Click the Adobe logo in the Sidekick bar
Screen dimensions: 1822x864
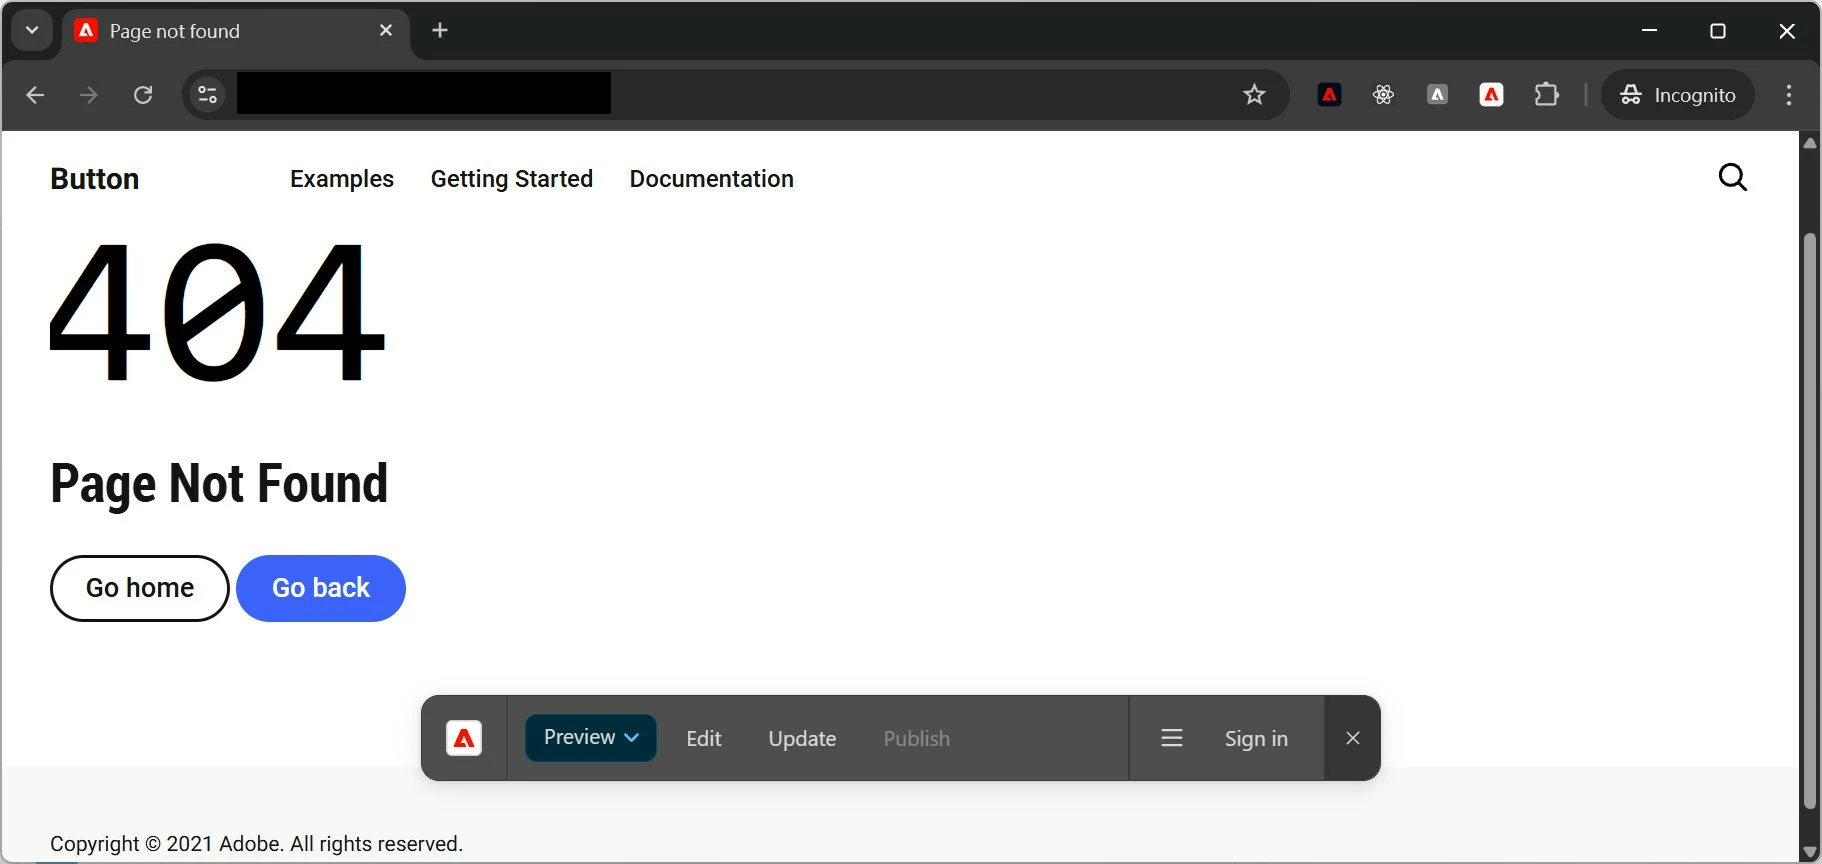tap(464, 738)
